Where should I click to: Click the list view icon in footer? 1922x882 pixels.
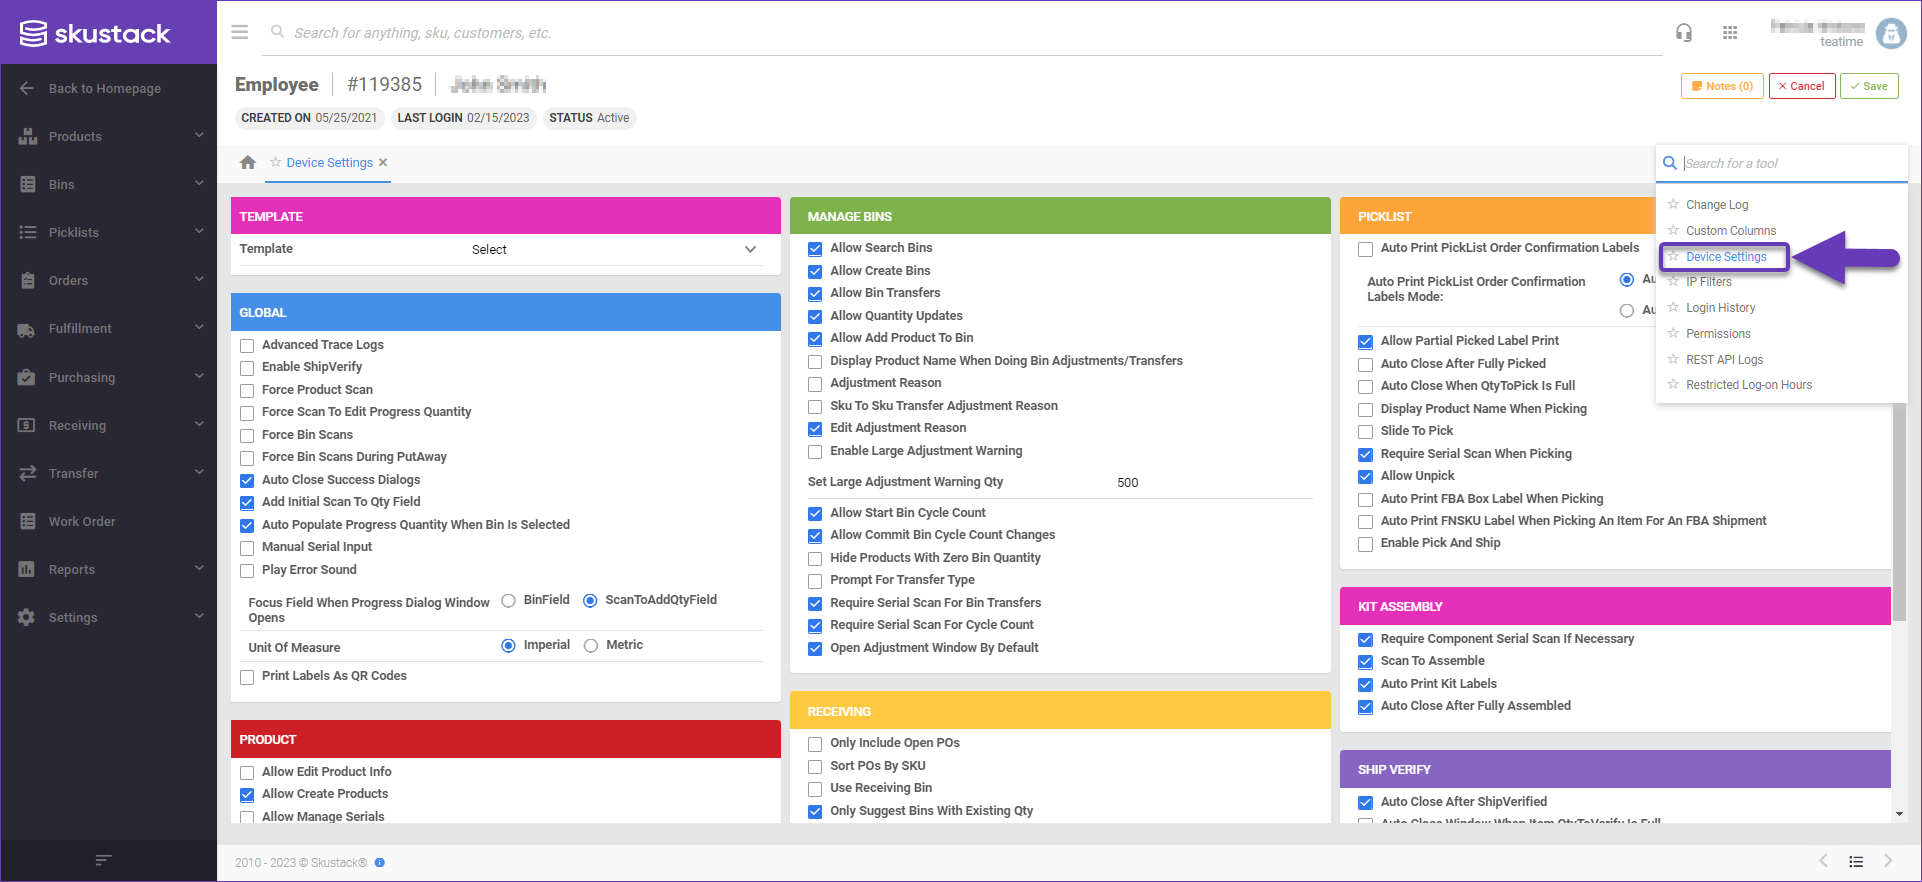(x=1856, y=862)
